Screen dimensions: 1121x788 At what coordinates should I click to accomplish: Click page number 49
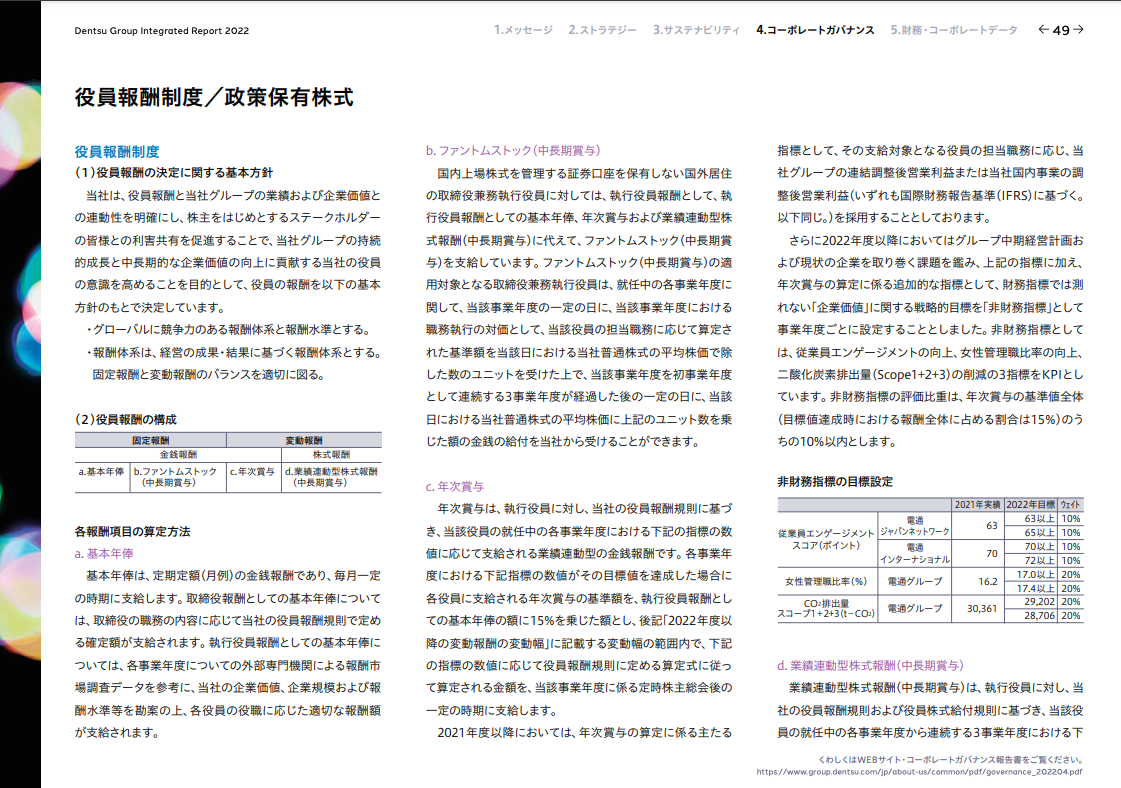pos(1061,30)
